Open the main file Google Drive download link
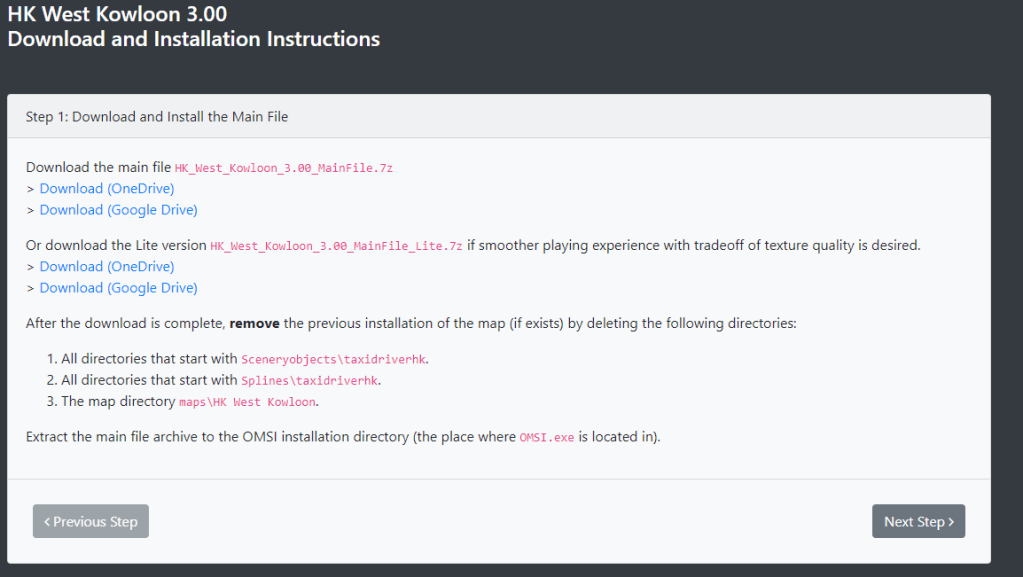 [118, 210]
